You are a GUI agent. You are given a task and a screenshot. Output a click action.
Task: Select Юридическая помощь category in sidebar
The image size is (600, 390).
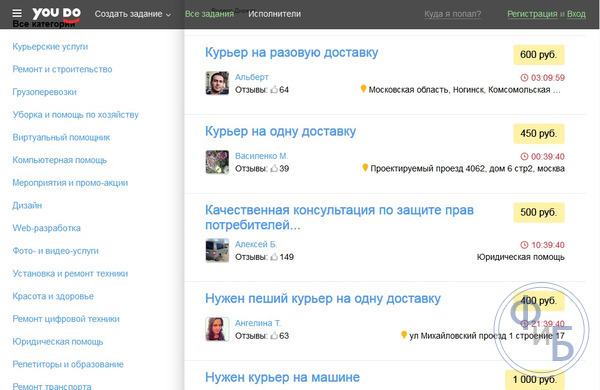click(57, 342)
